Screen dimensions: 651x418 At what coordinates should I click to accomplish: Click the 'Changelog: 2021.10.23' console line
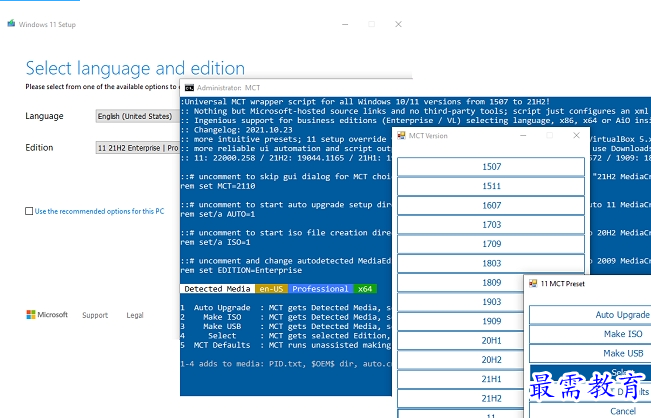tap(237, 130)
